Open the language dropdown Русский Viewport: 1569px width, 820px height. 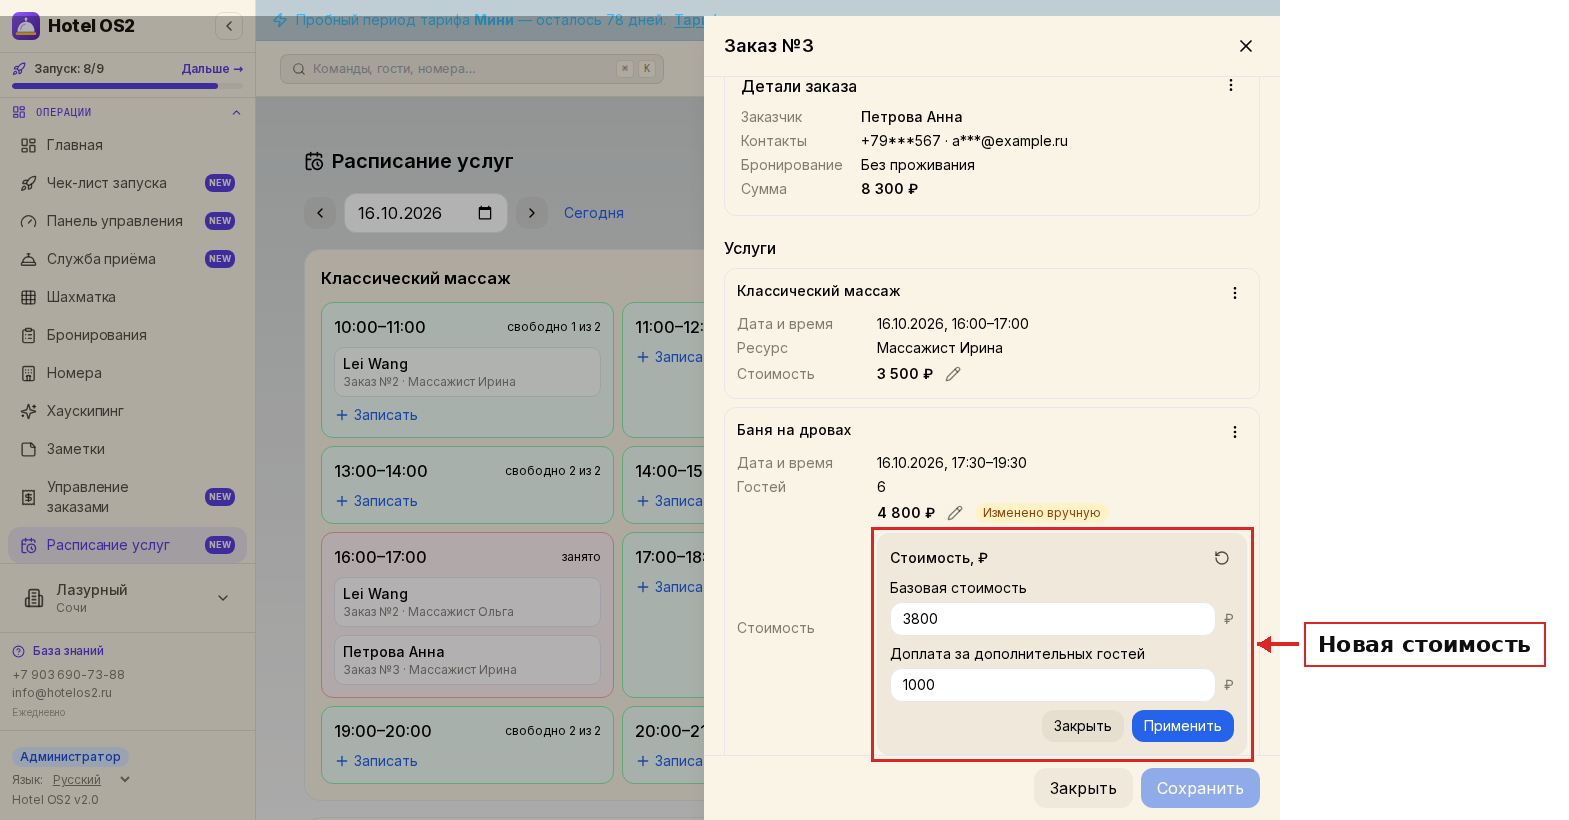click(91, 780)
